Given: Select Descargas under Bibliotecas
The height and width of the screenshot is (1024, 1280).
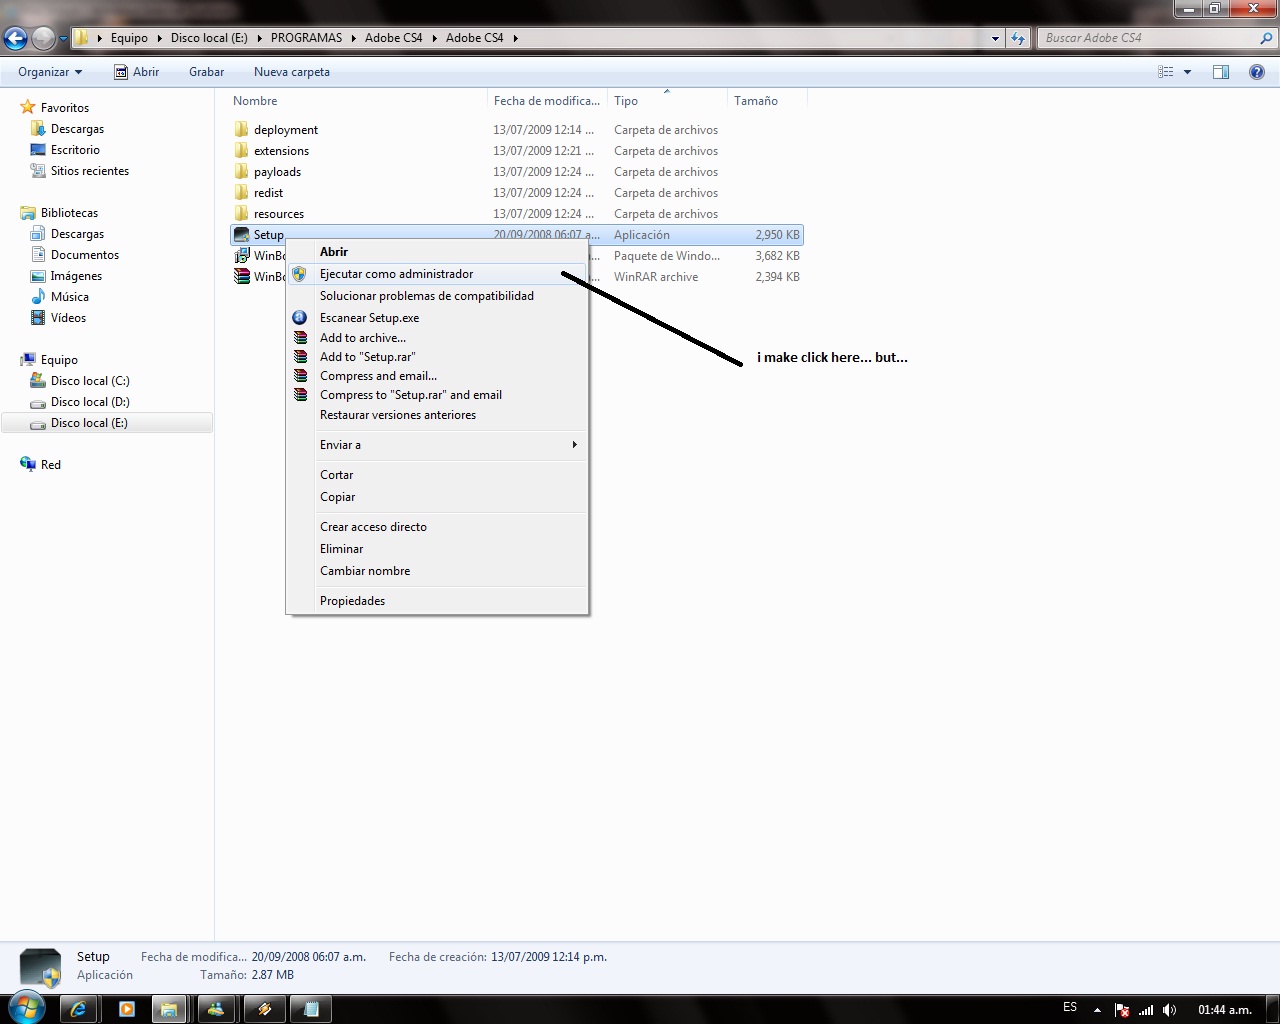Looking at the screenshot, I should point(77,234).
